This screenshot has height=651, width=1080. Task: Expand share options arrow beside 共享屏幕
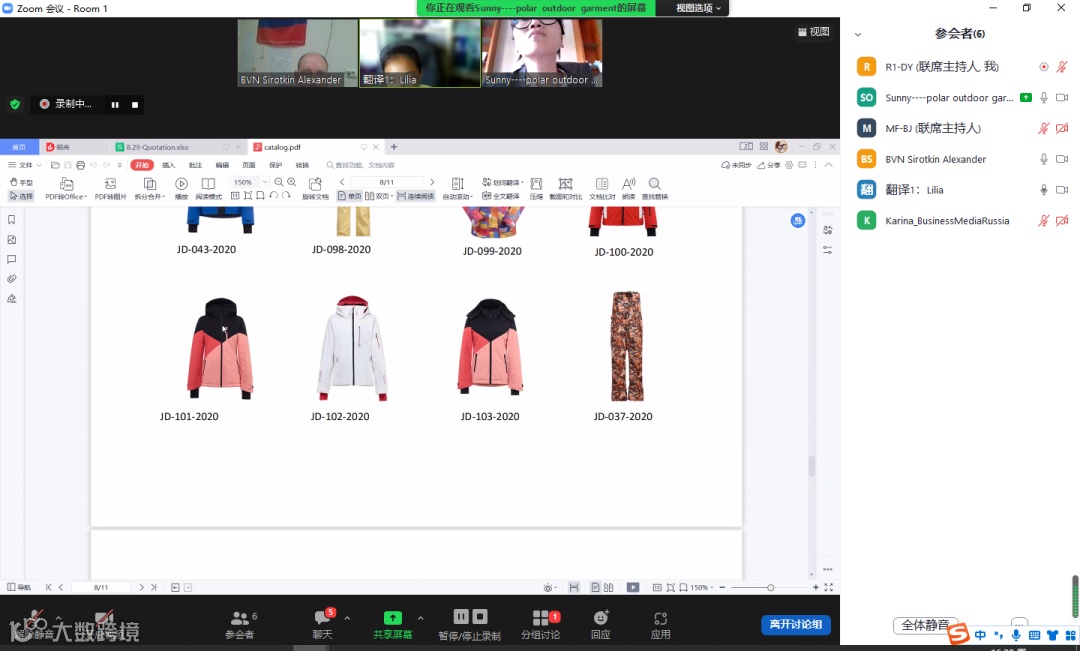[x=420, y=618]
